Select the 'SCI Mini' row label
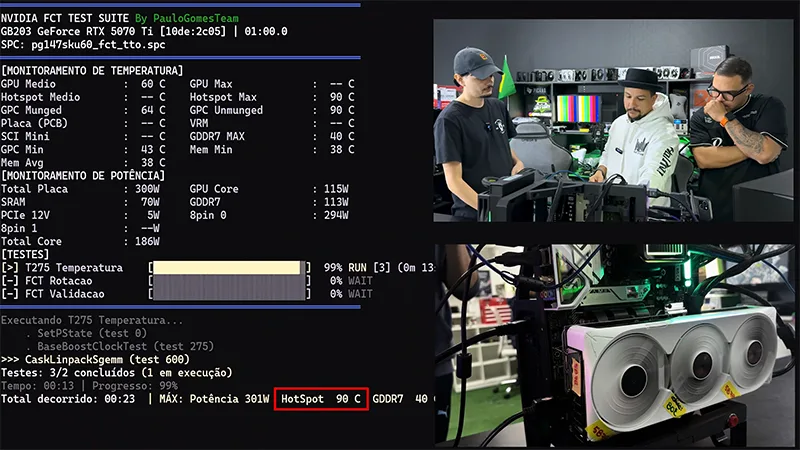The width and height of the screenshot is (800, 450). tap(25, 137)
